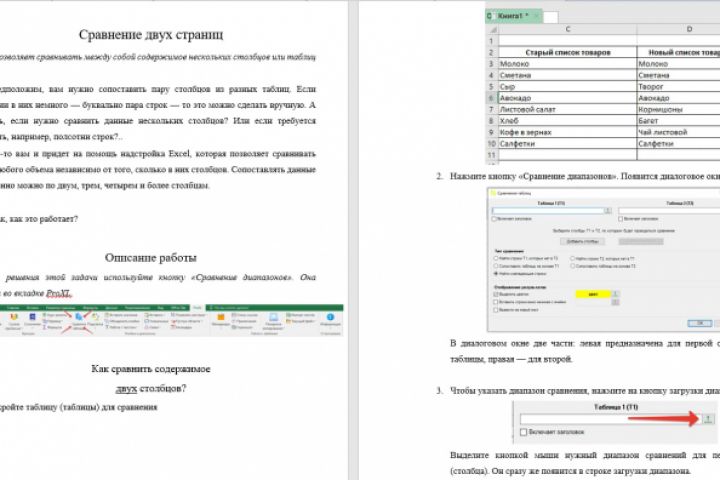Click the blue Информация icon in ribbon
Image resolution: width=720 pixels, height=480 pixels.
tap(331, 316)
